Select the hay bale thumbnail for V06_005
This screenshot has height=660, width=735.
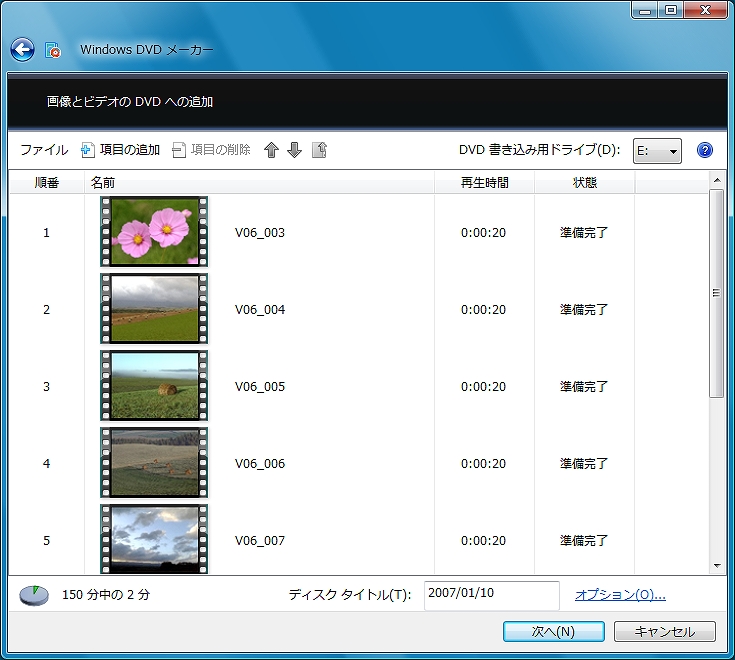[154, 386]
